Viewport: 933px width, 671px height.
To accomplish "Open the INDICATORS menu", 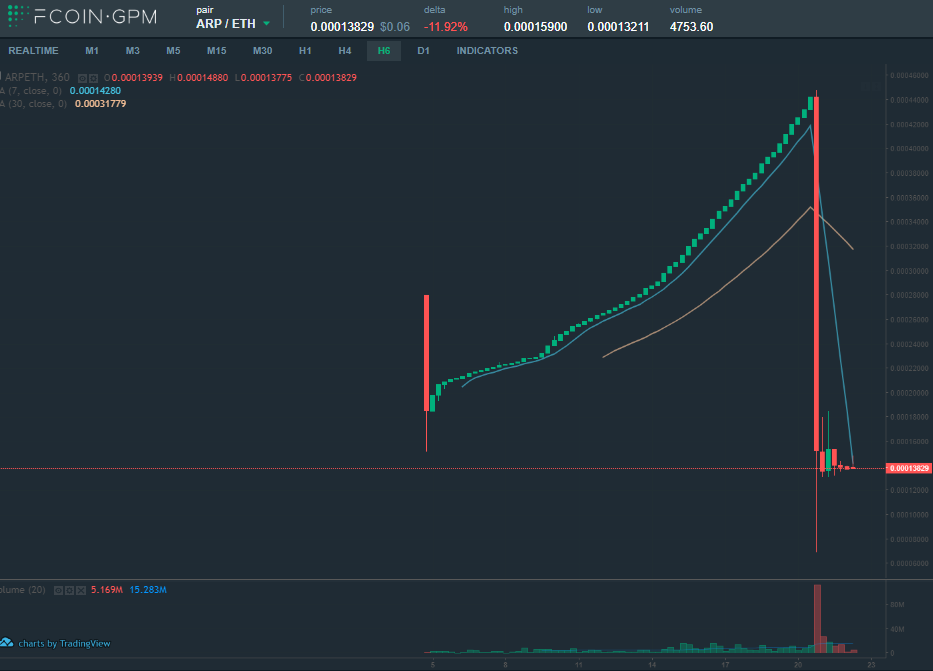I will 487,51.
